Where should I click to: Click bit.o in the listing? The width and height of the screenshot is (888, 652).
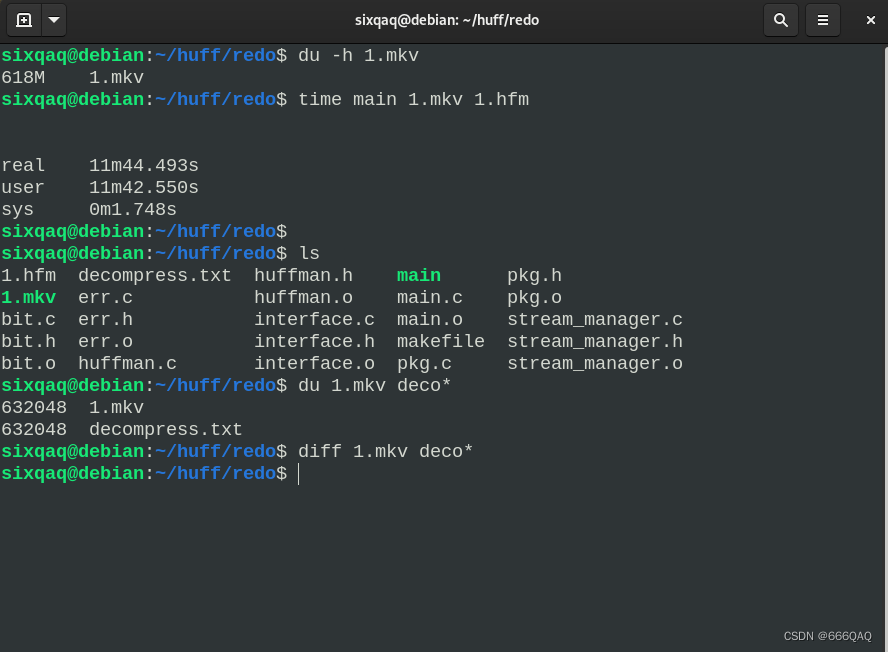[28, 363]
